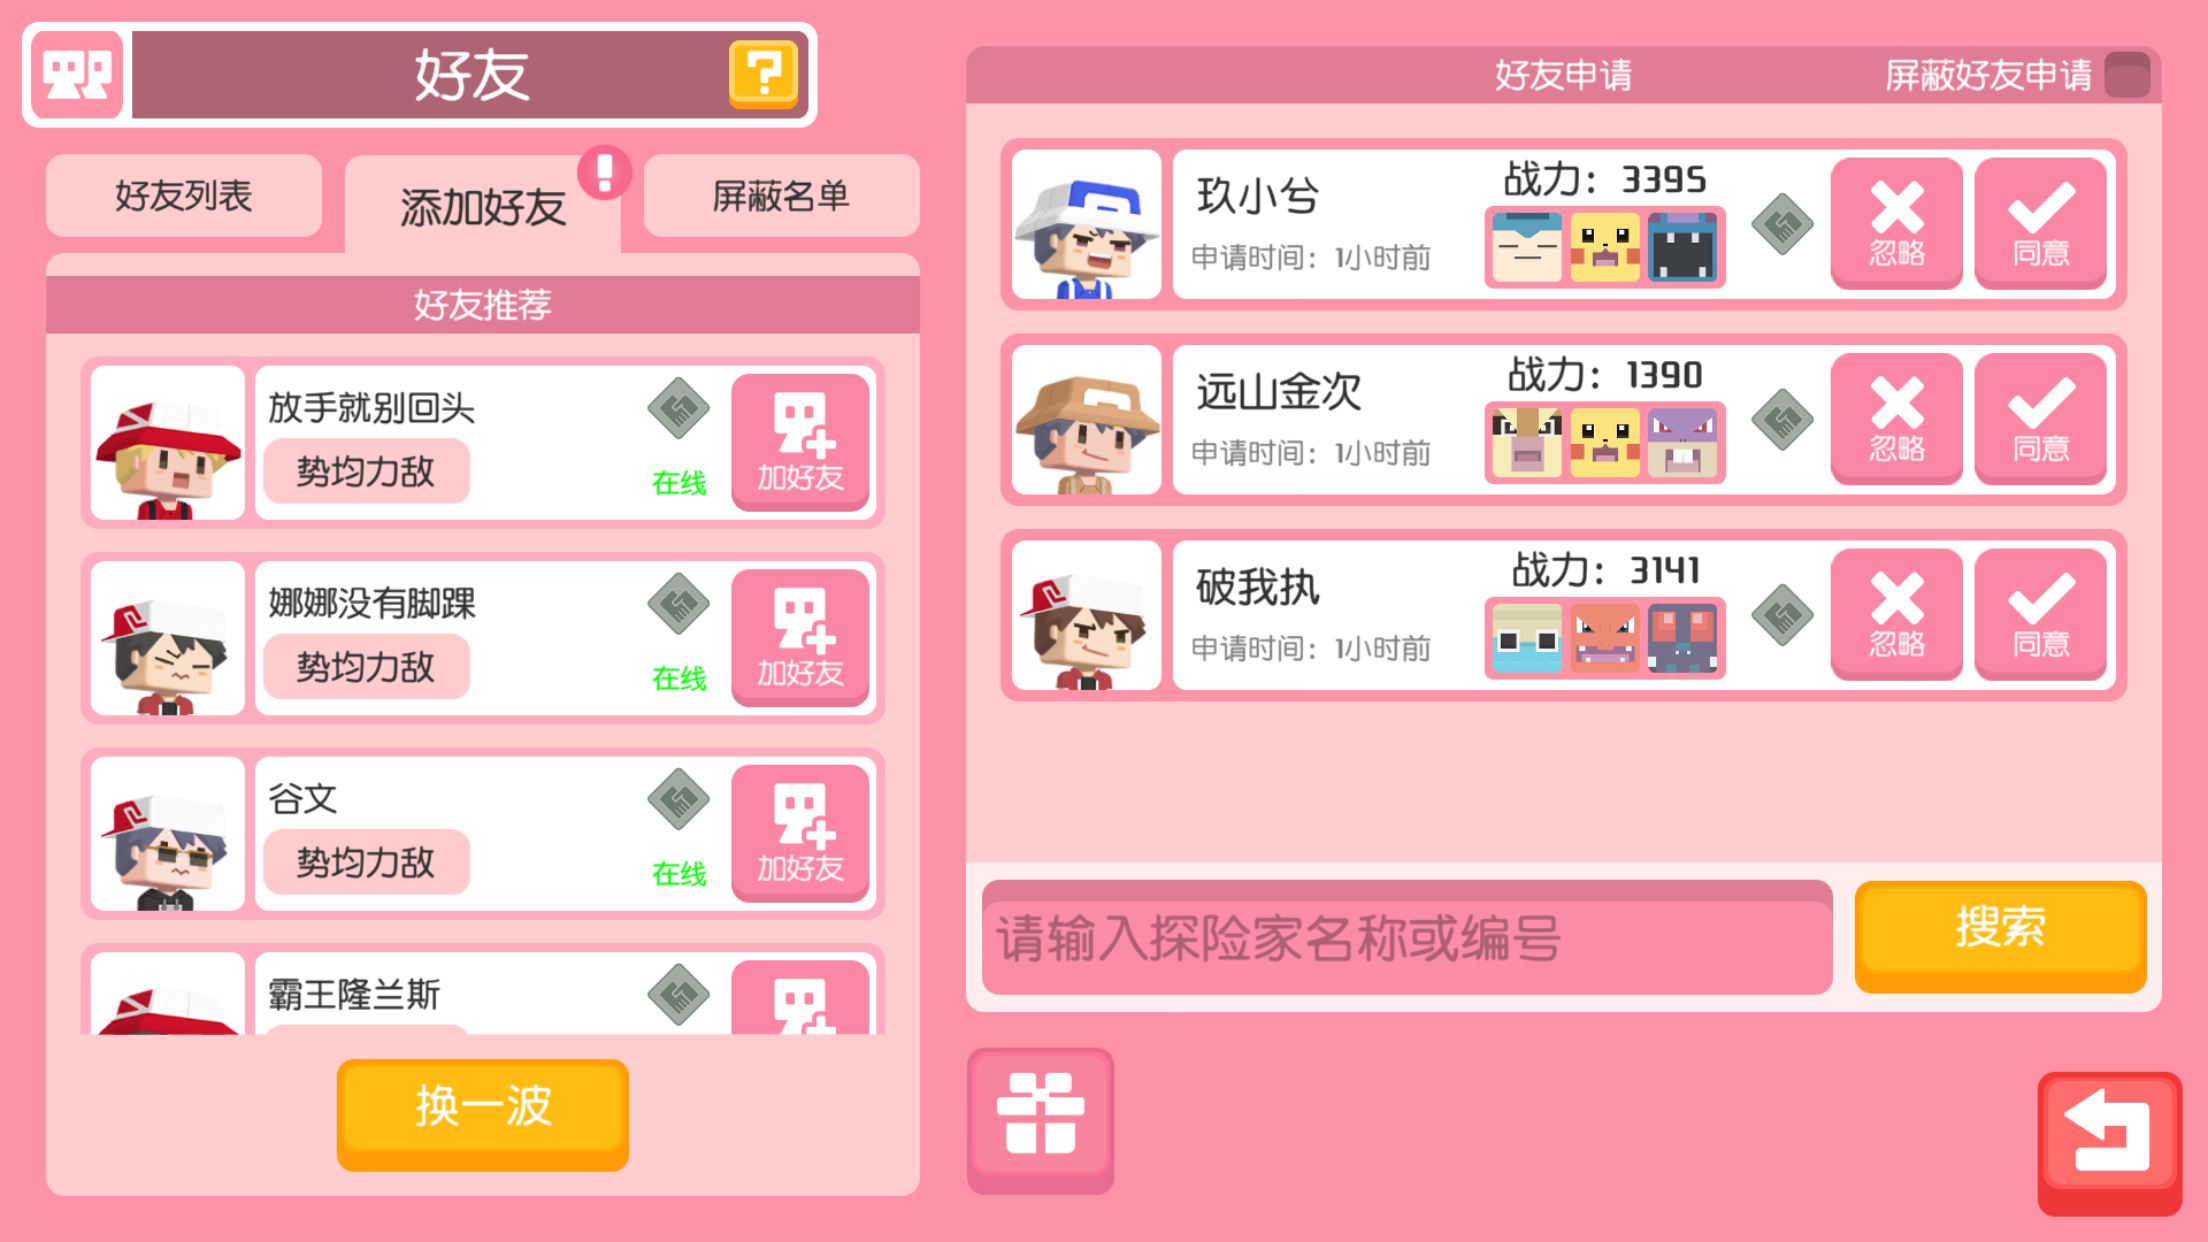Switch to the 好友列表 tab
The image size is (2208, 1242).
tap(184, 196)
